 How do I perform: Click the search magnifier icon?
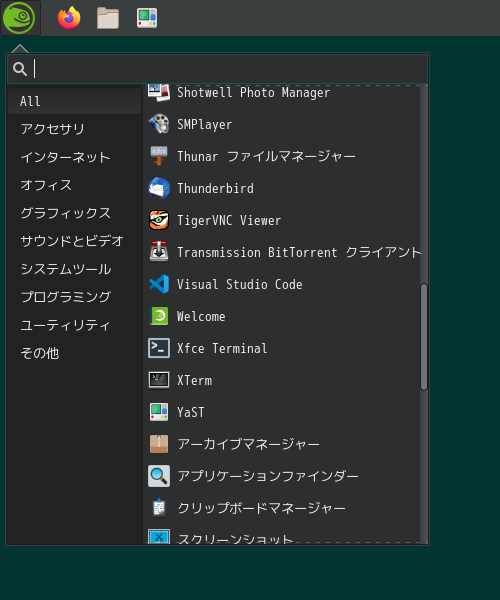[20, 69]
